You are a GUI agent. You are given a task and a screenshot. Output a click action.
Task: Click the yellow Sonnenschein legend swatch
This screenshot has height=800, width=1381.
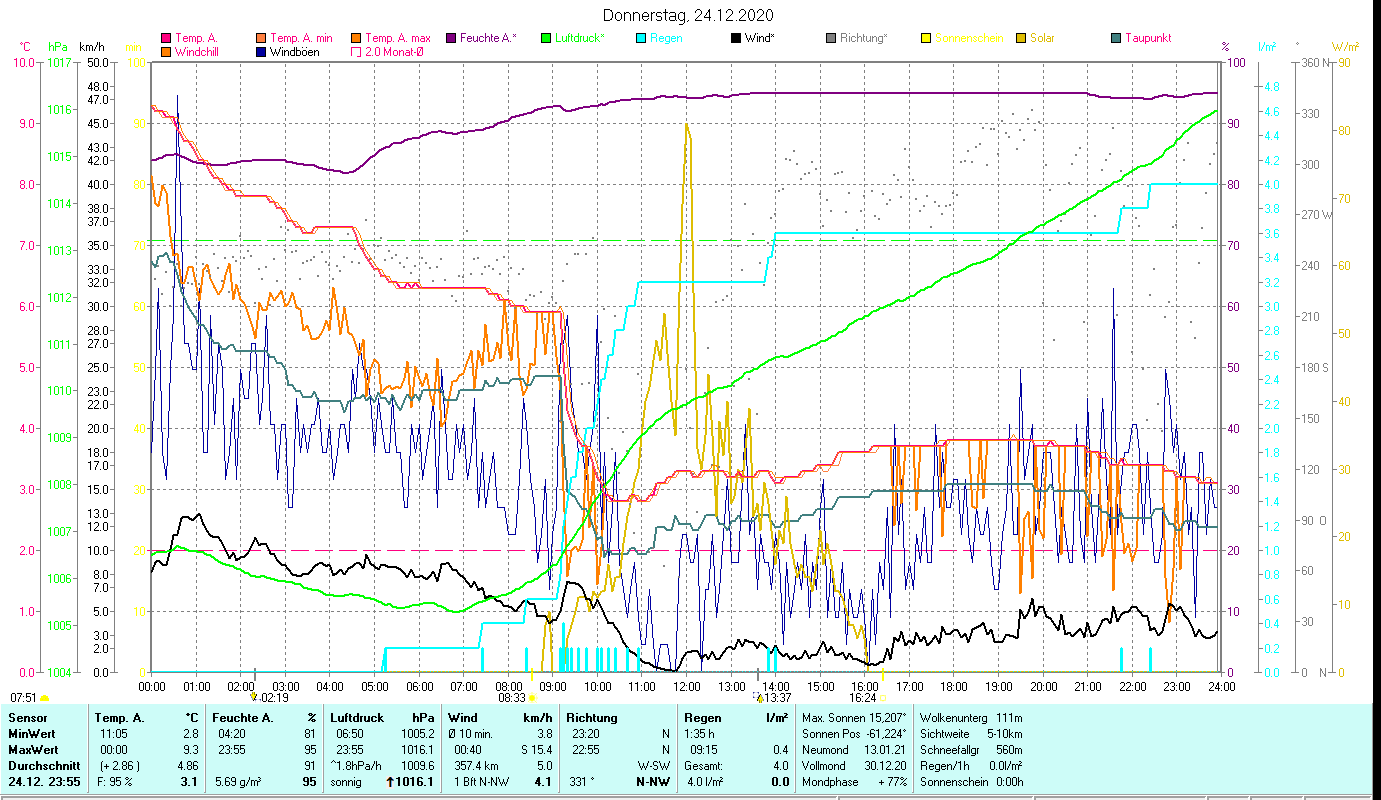(x=926, y=38)
